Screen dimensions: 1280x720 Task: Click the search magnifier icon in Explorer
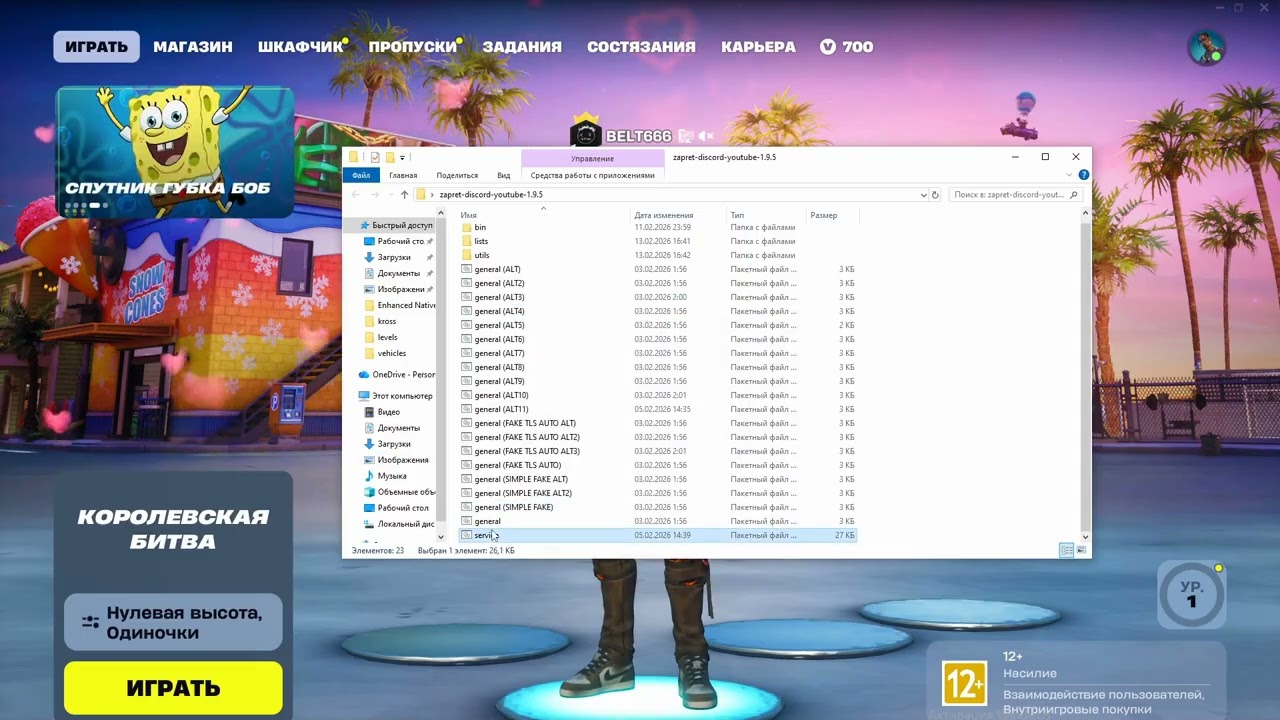pyautogui.click(x=1075, y=195)
